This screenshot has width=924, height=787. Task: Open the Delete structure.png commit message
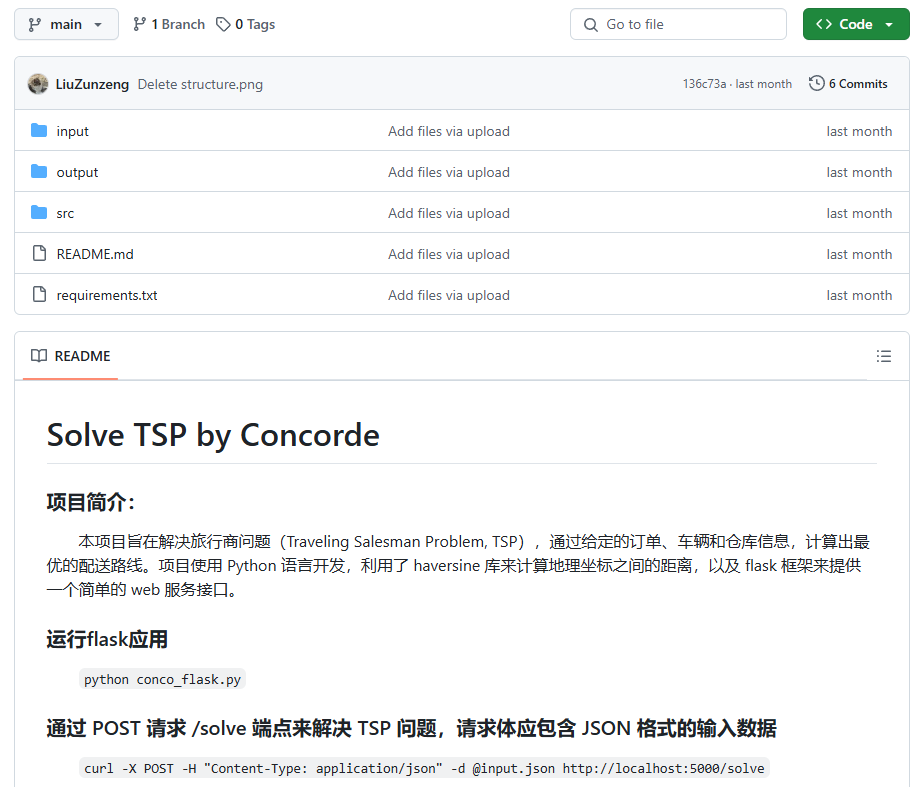(x=200, y=84)
